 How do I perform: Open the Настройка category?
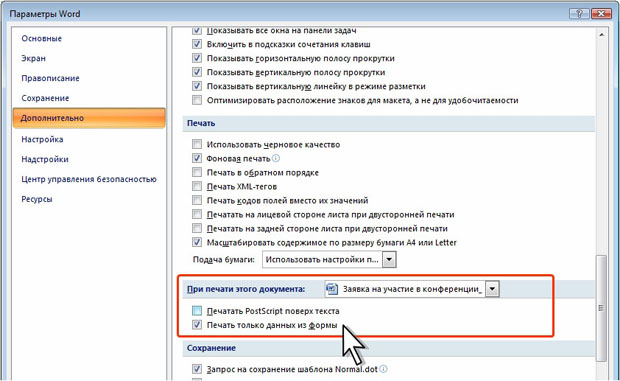point(42,139)
